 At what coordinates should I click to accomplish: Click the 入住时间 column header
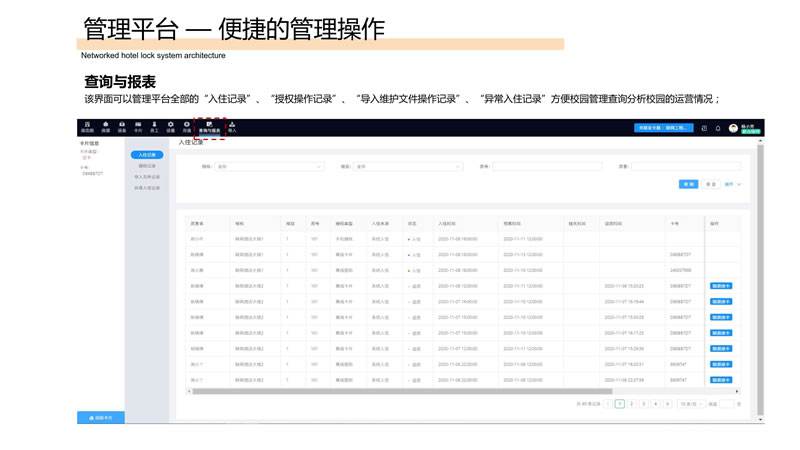(447, 224)
